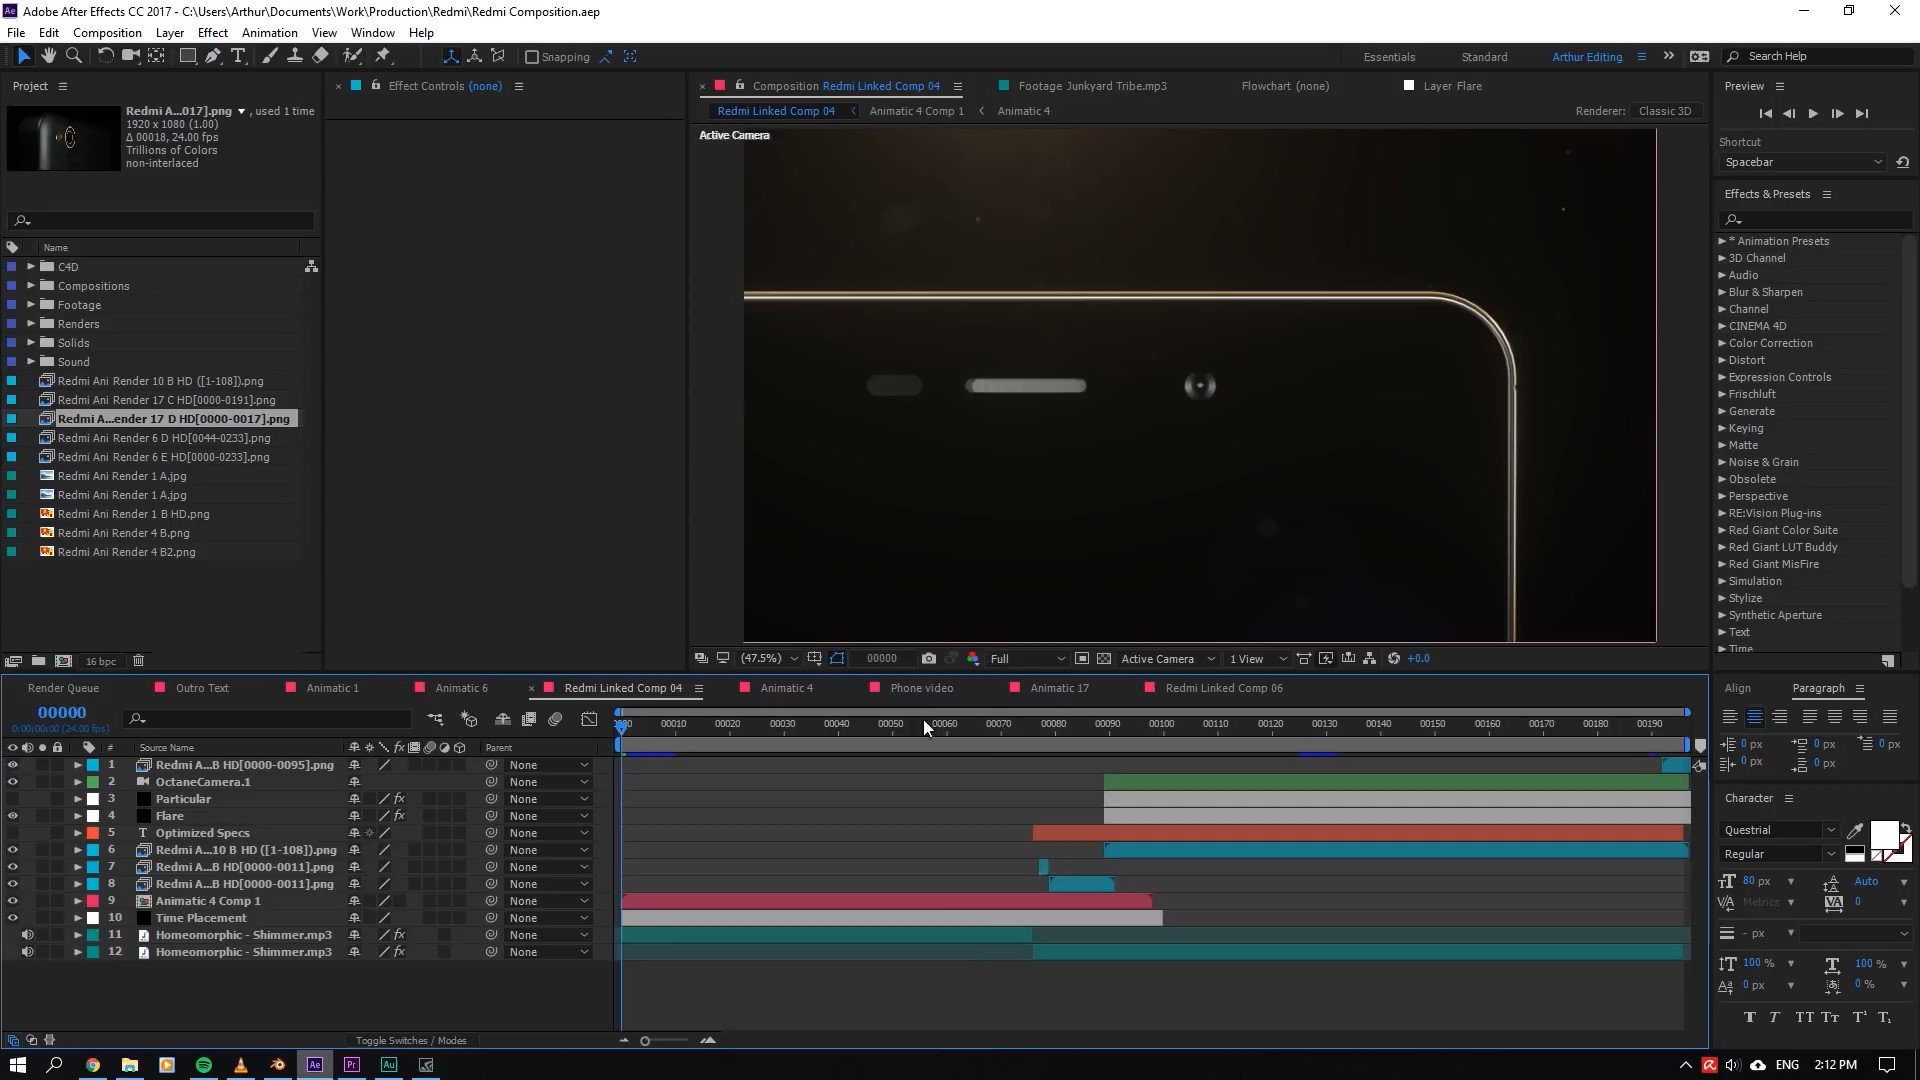Select the Hand tool

pos(48,56)
